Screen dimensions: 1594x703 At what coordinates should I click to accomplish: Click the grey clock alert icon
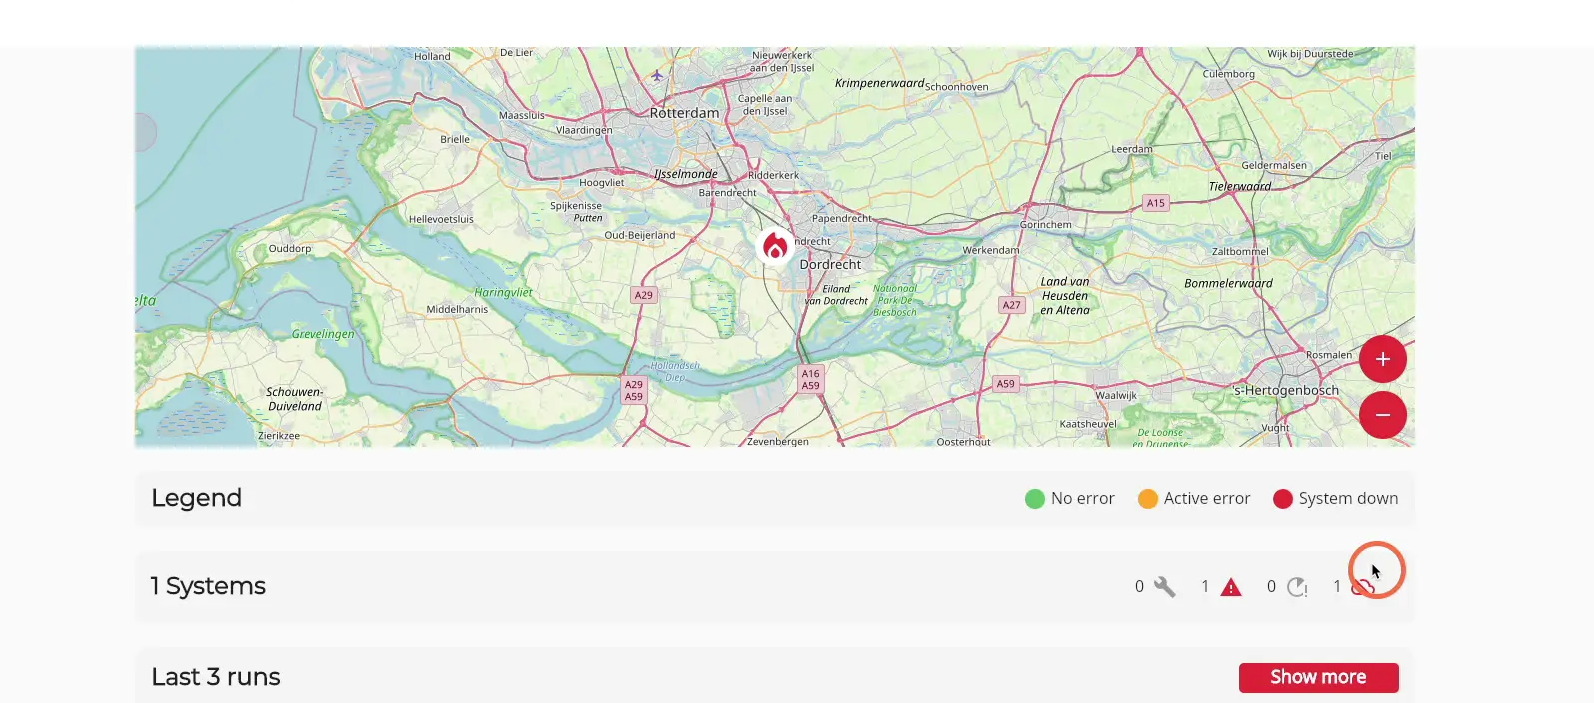[1297, 587]
